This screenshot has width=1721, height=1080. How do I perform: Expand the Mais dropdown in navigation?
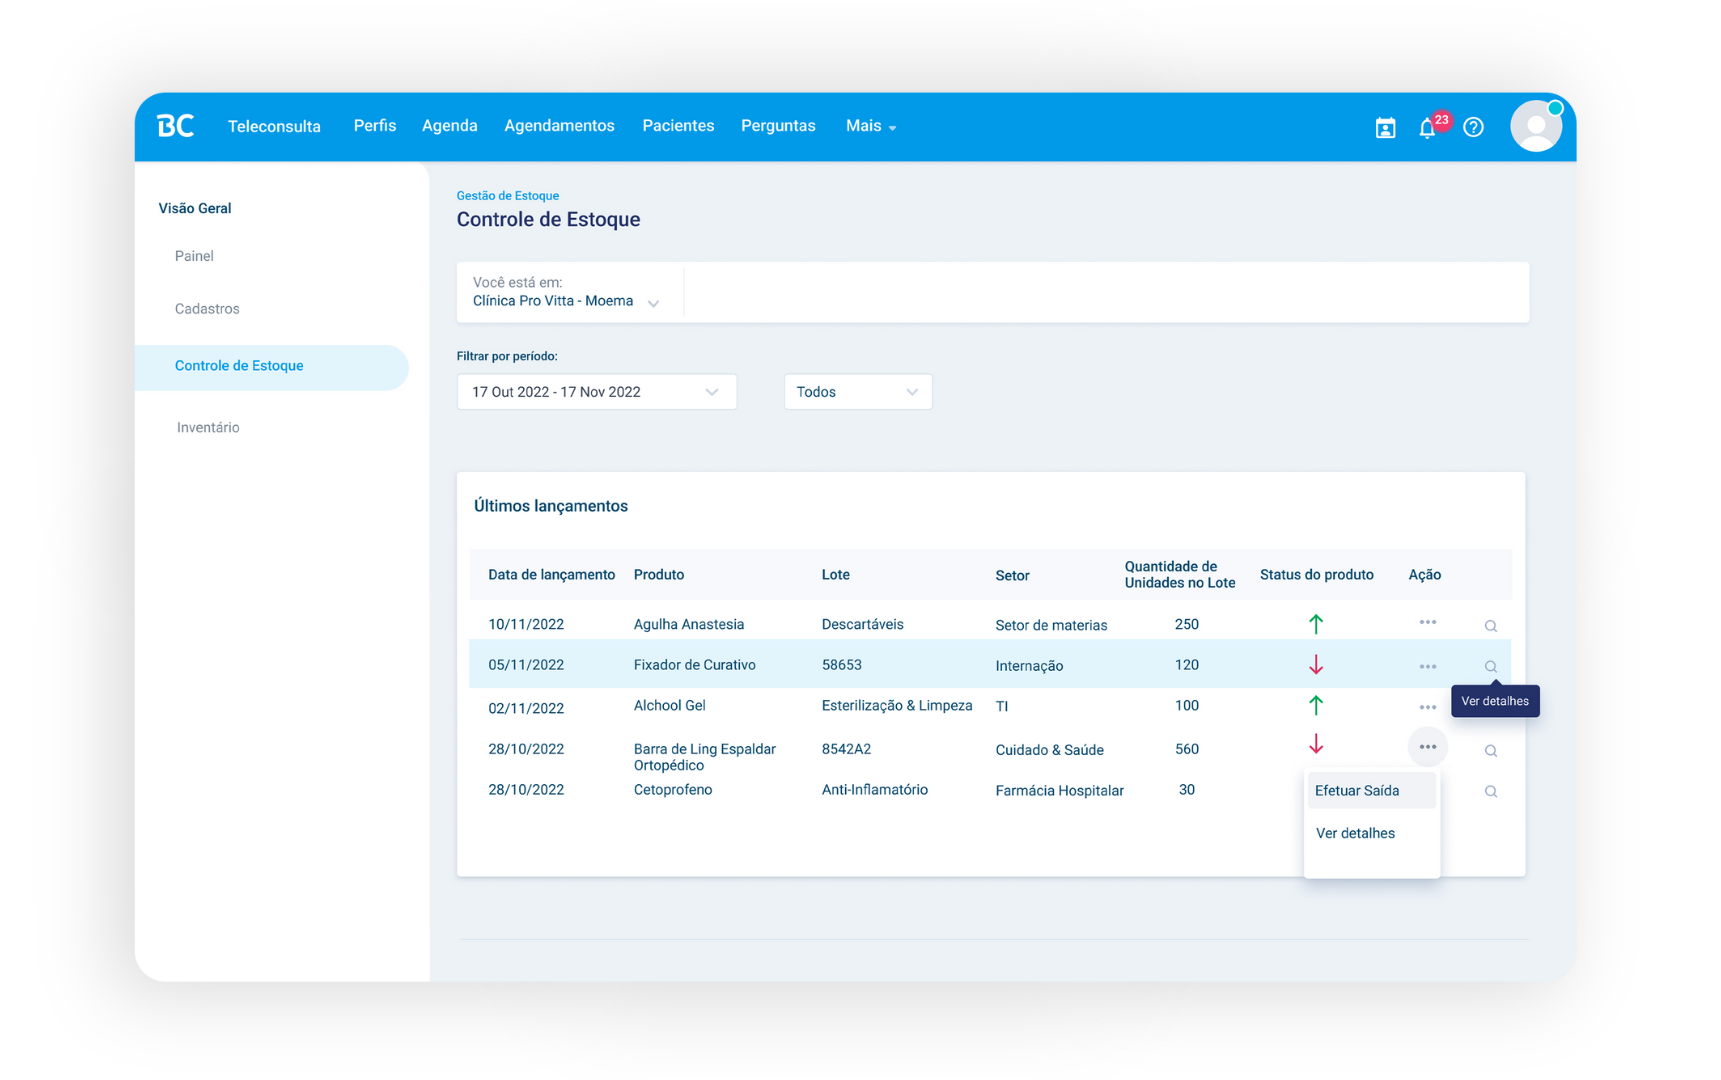[x=870, y=126]
